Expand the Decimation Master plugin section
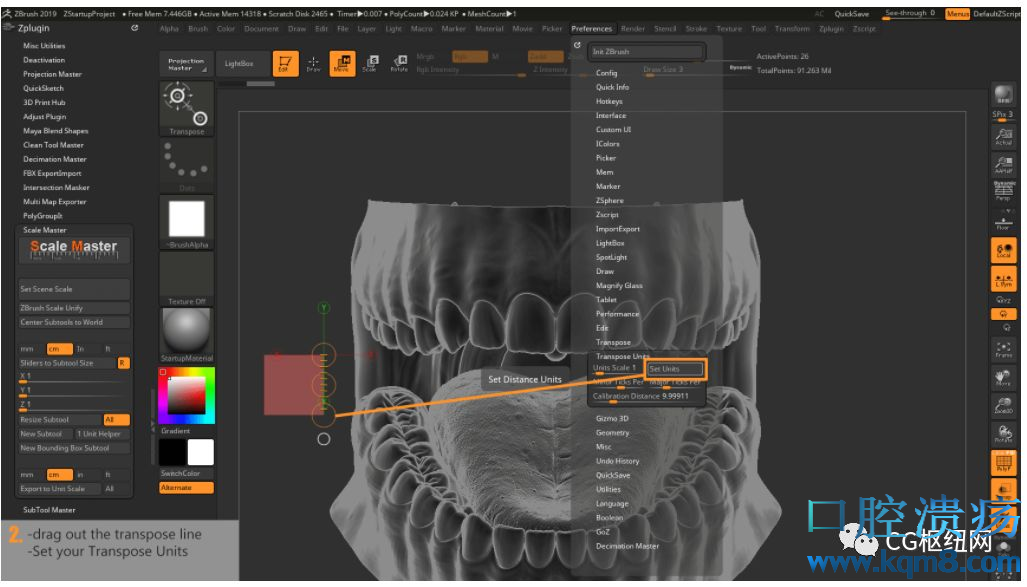This screenshot has width=1027, height=587. click(55, 159)
